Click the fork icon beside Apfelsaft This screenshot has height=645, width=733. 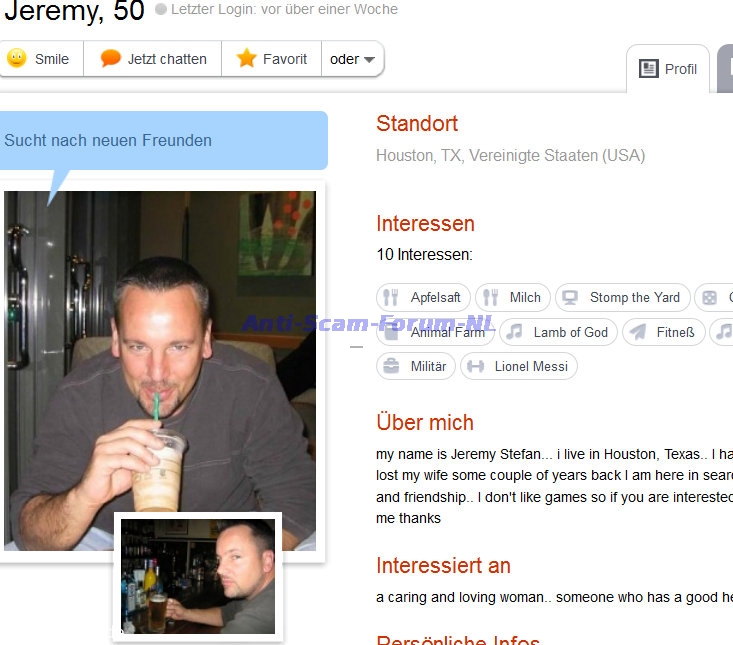(x=390, y=297)
